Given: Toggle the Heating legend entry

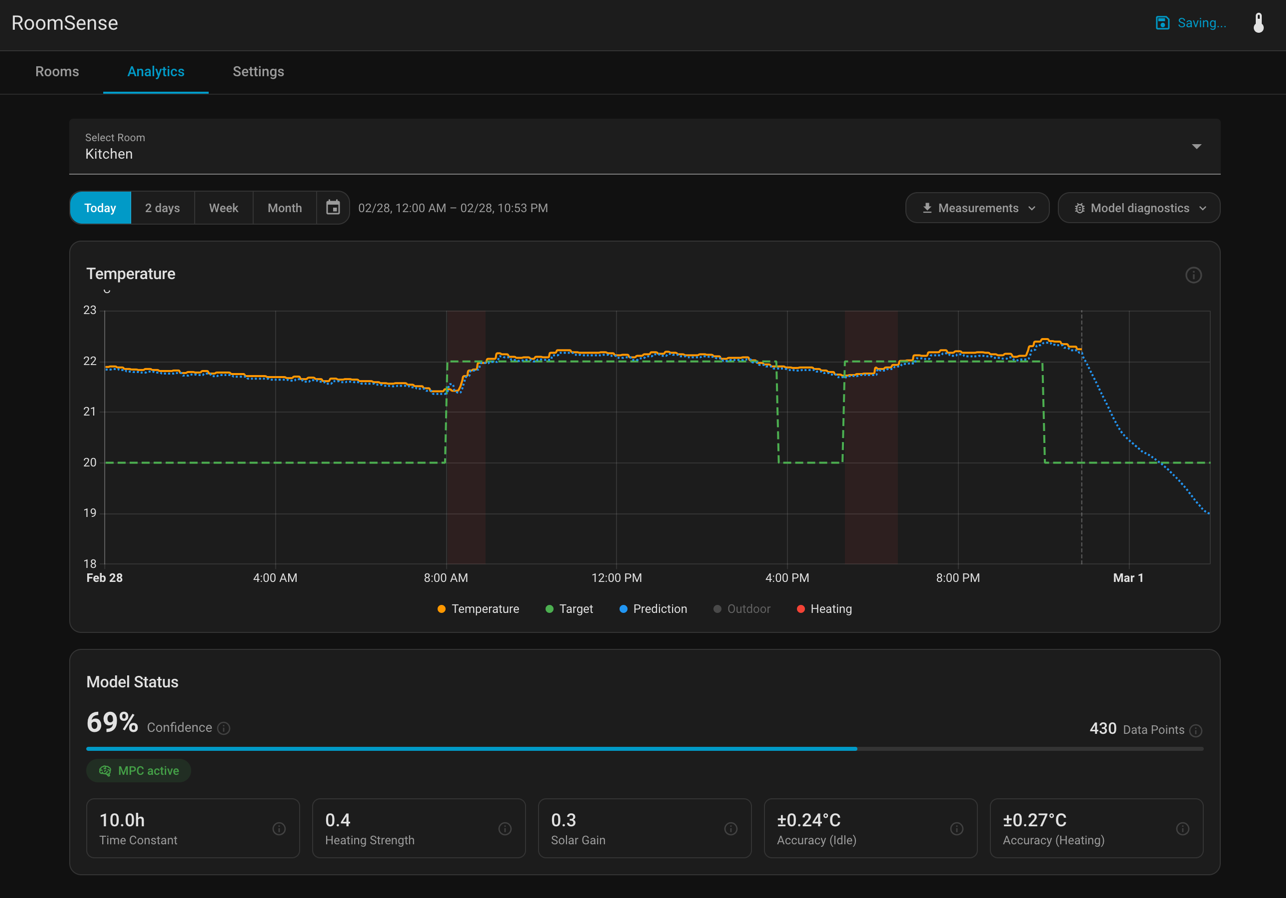Looking at the screenshot, I should 823,609.
